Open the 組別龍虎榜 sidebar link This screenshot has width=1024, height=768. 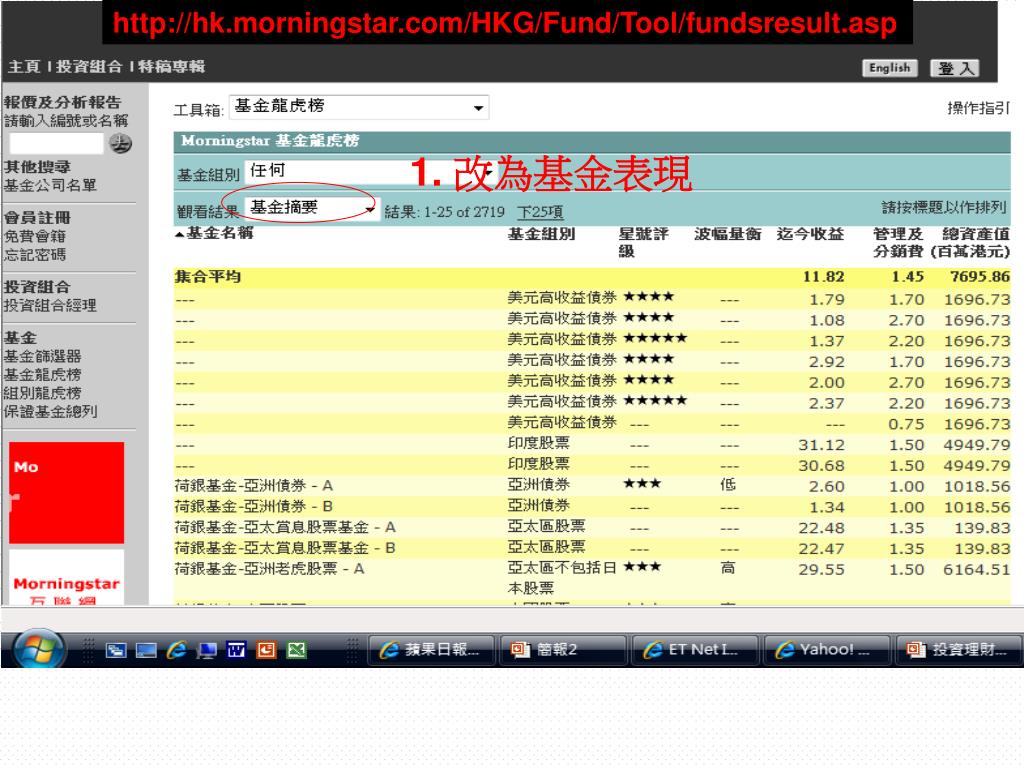42,393
